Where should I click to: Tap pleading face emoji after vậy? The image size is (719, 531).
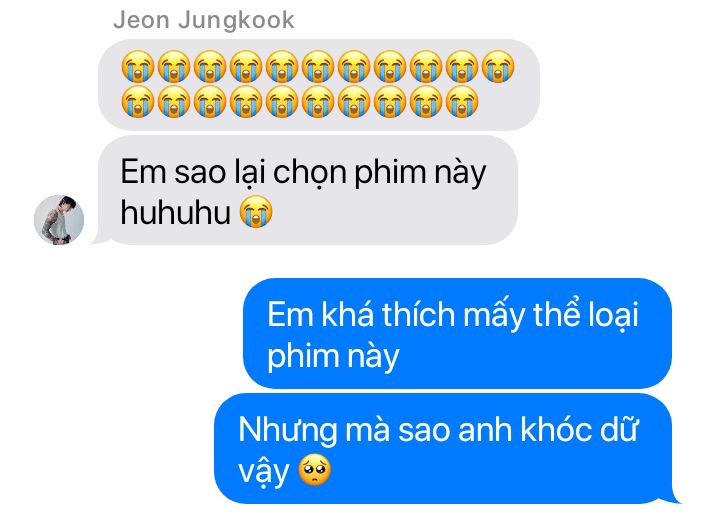click(315, 470)
